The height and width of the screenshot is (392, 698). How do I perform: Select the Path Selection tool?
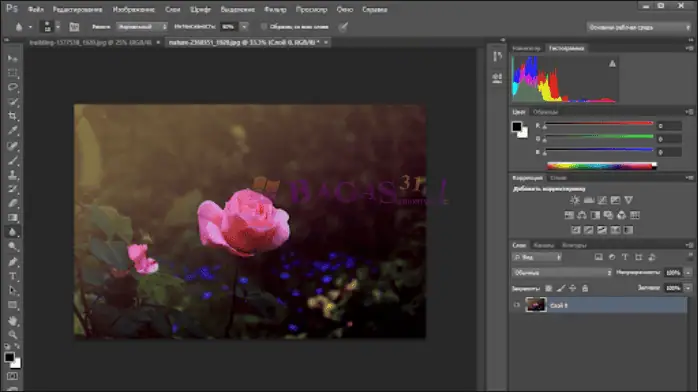pos(12,291)
